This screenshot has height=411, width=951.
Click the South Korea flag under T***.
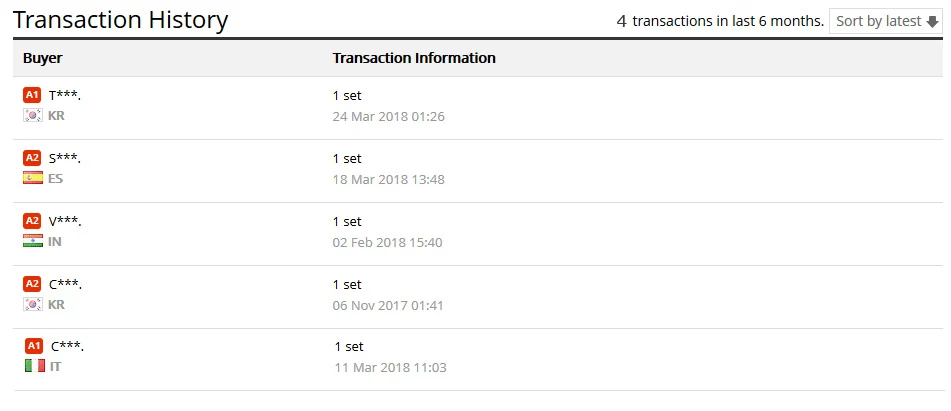32,115
